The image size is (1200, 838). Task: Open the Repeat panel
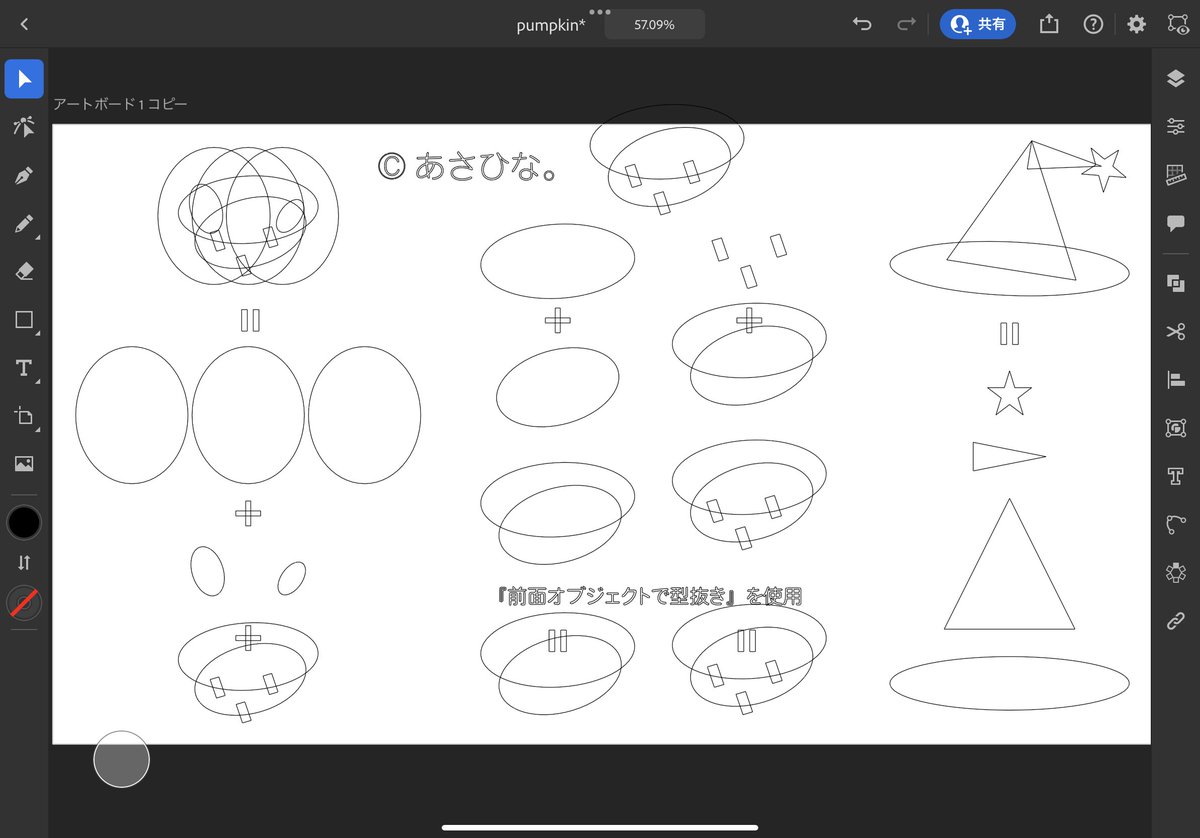point(1176,572)
